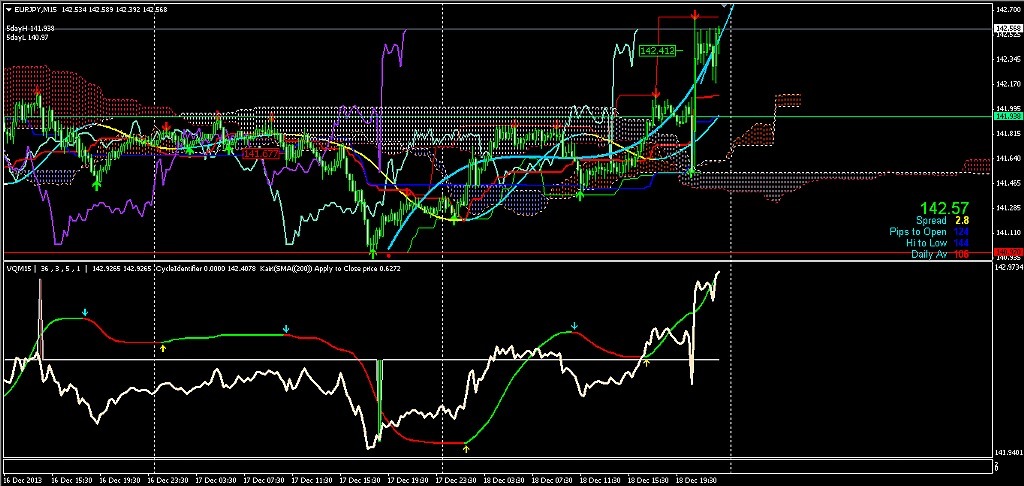Click the red 140.920 price axis tag
The image size is (1024, 486).
coord(1008,253)
